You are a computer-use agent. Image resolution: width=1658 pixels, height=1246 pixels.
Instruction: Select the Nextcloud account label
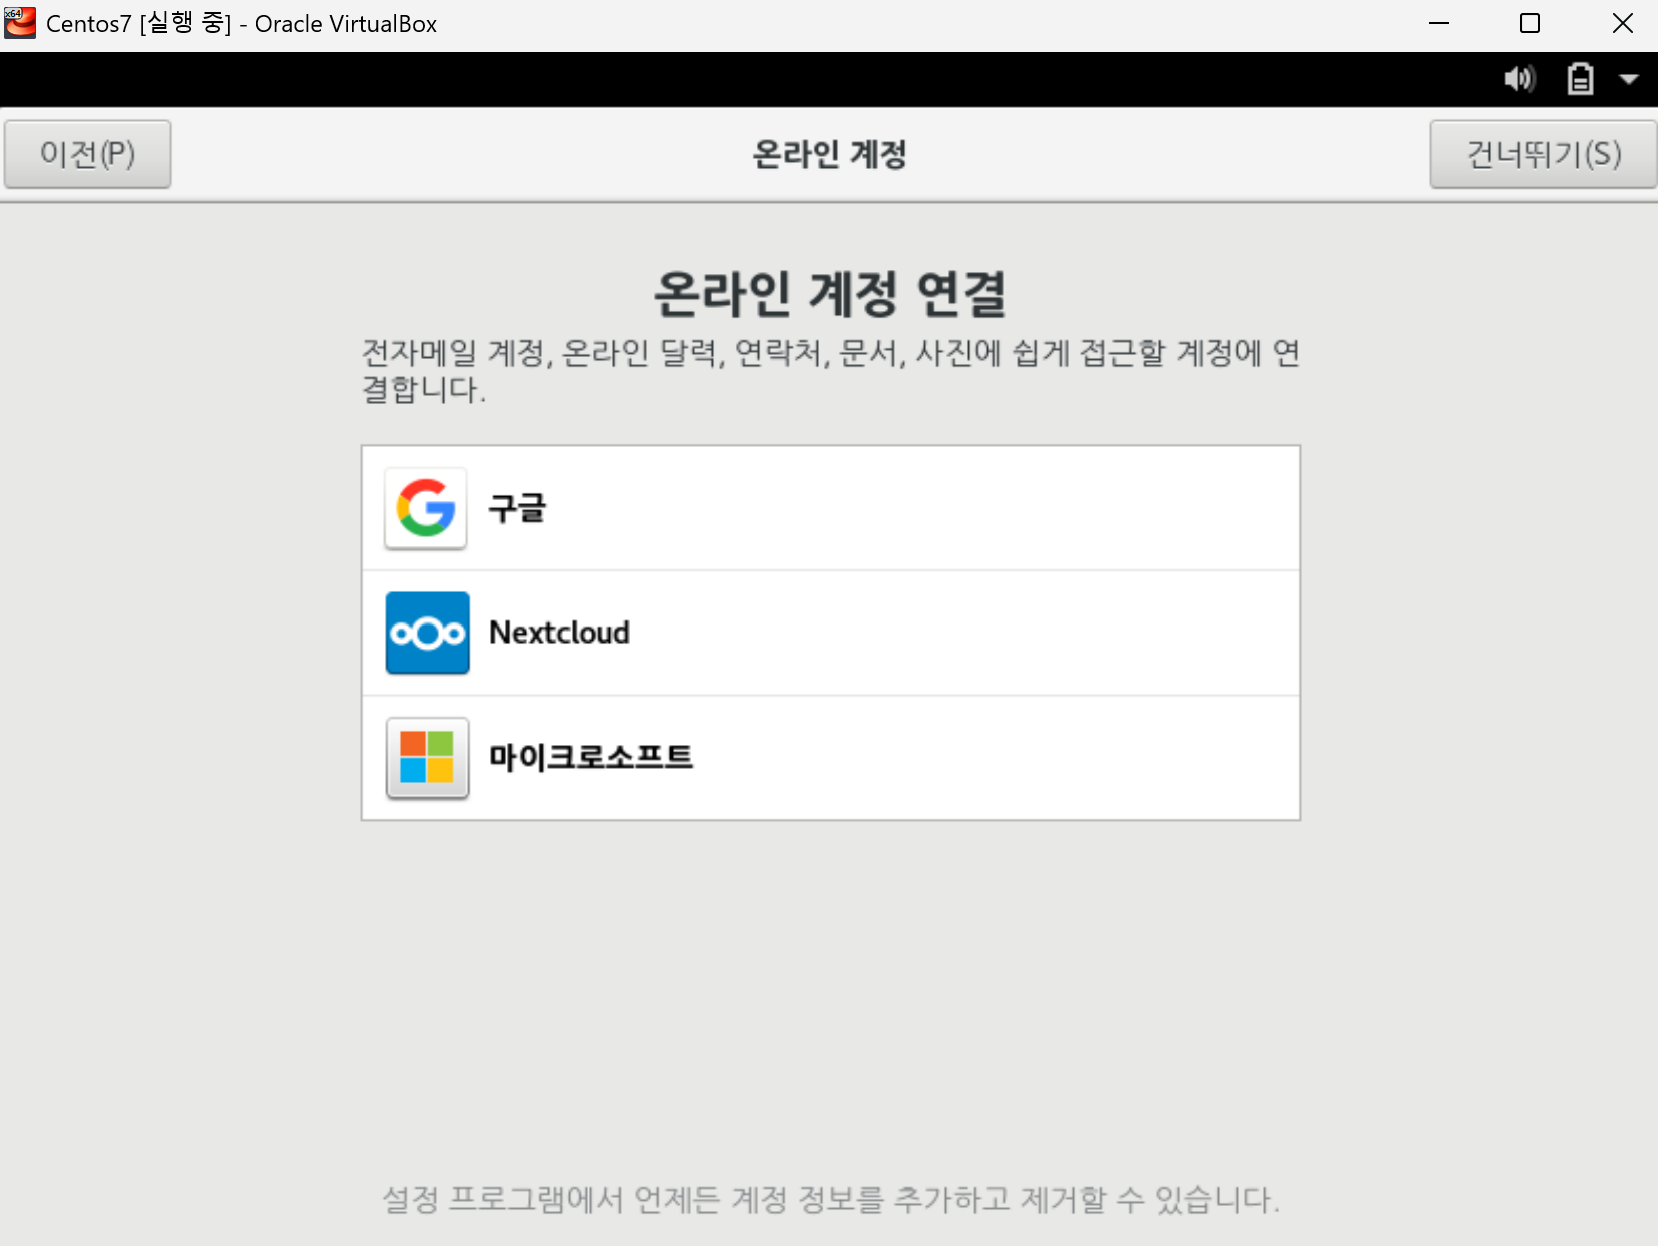pos(559,633)
